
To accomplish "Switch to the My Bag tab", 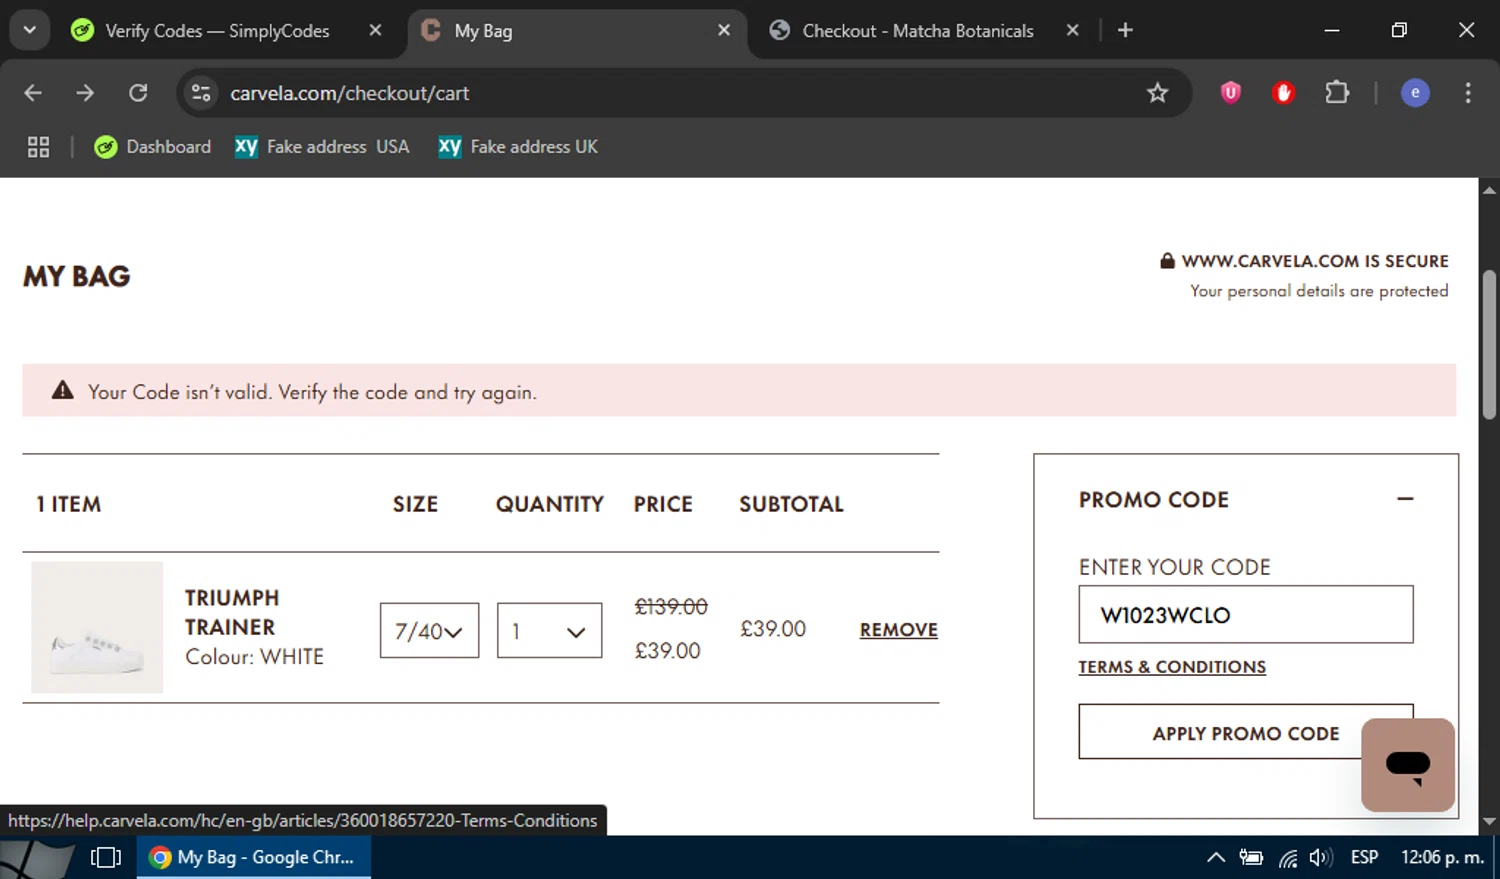I will [x=483, y=31].
